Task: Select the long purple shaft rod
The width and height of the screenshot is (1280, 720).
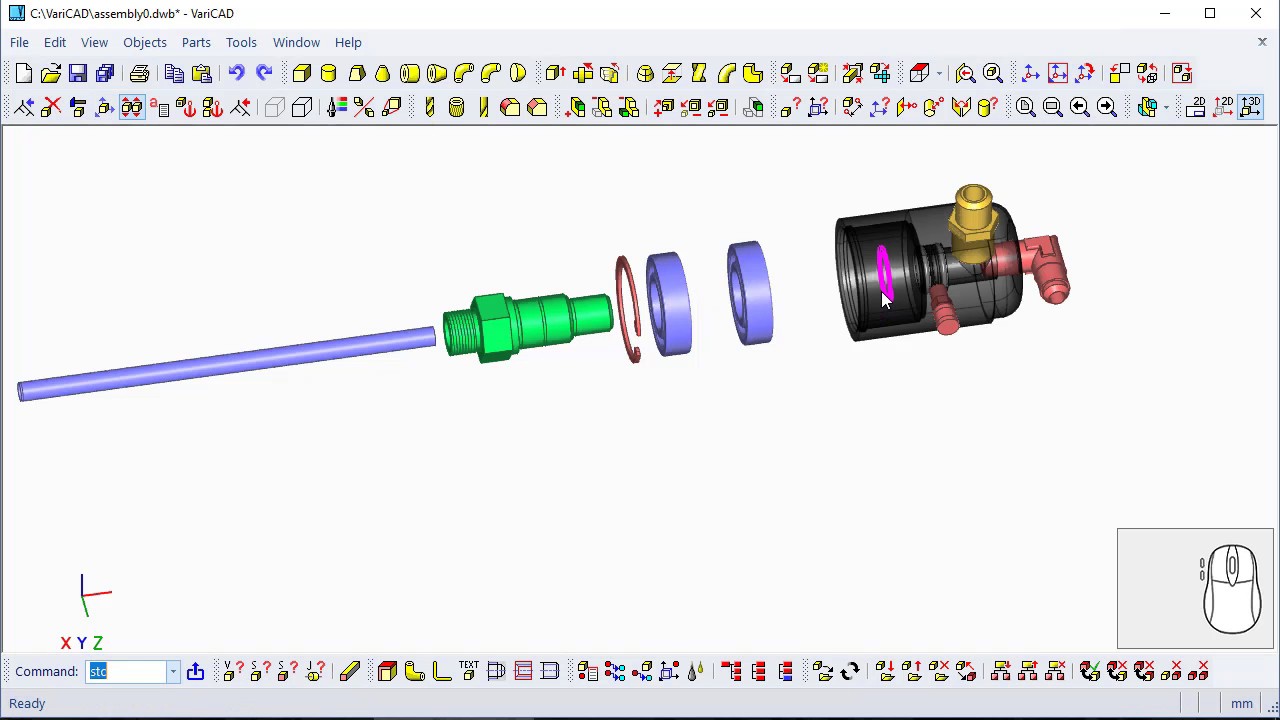Action: pos(226,364)
